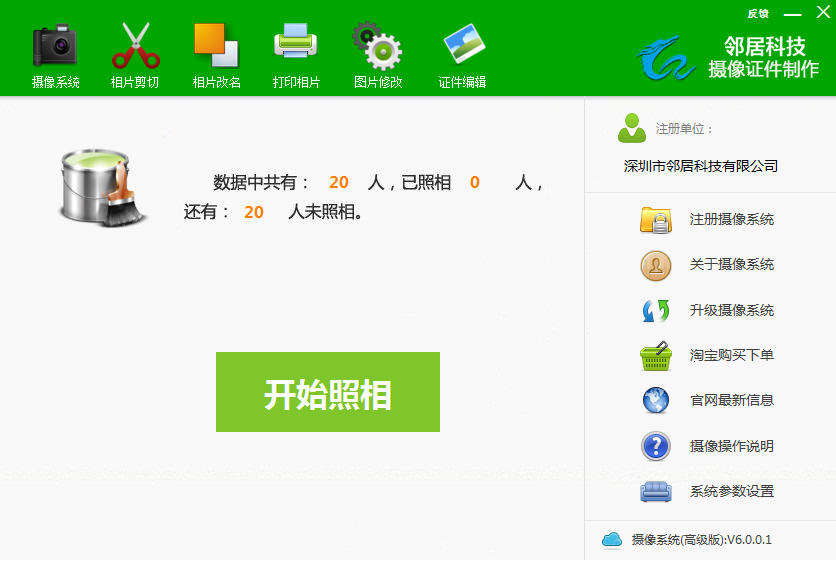
Task: Open 图片修改 gear icon tool
Action: pyautogui.click(x=377, y=53)
